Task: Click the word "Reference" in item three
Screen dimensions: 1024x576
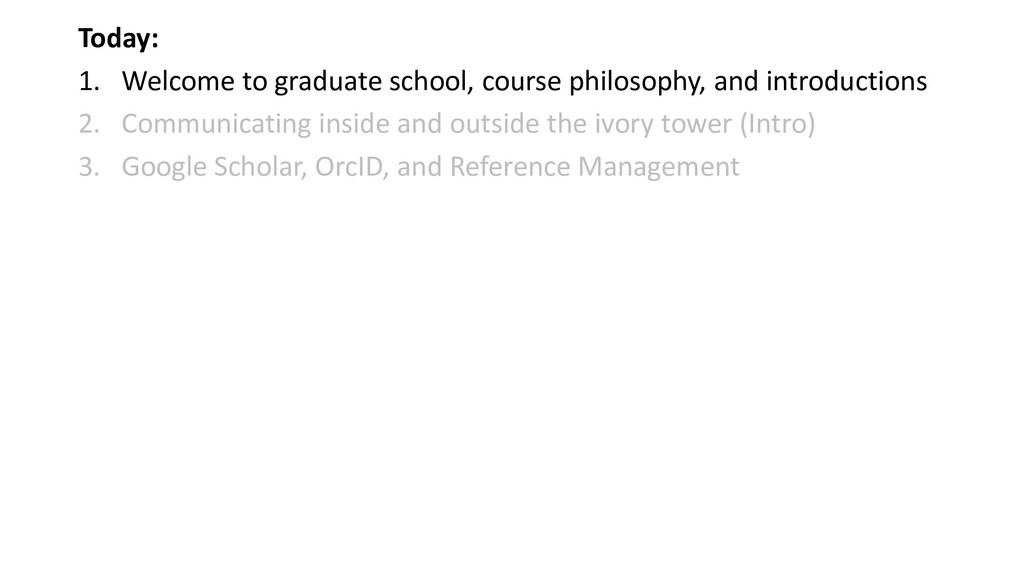Action: pyautogui.click(x=510, y=167)
